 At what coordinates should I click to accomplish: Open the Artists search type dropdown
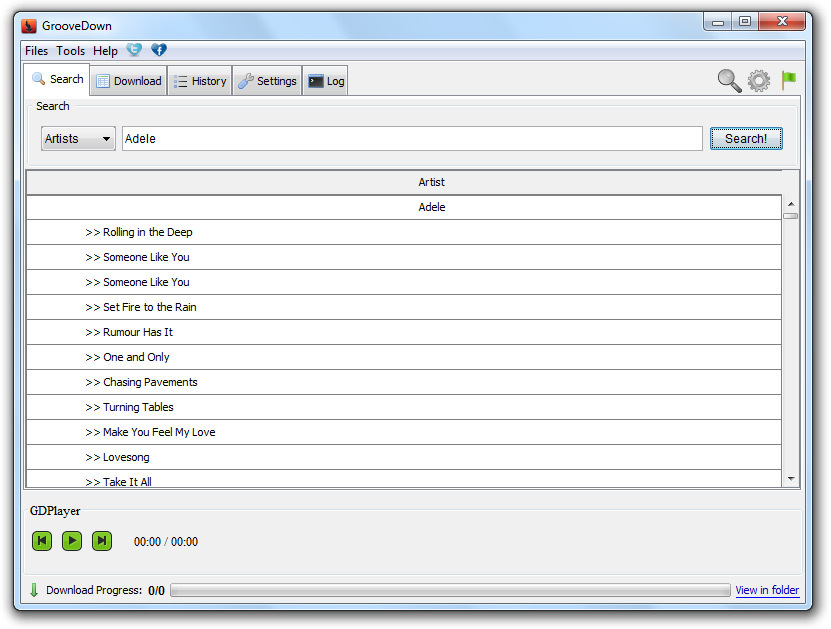[x=78, y=139]
